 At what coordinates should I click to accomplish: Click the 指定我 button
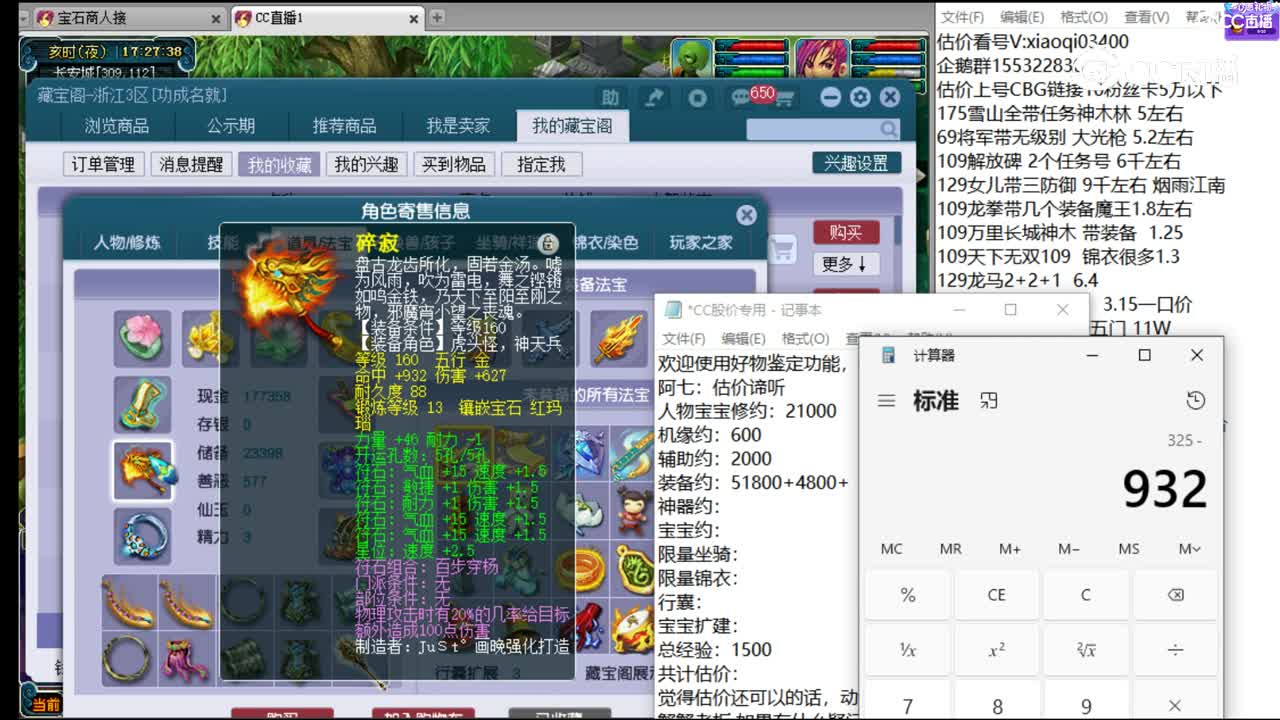click(541, 165)
